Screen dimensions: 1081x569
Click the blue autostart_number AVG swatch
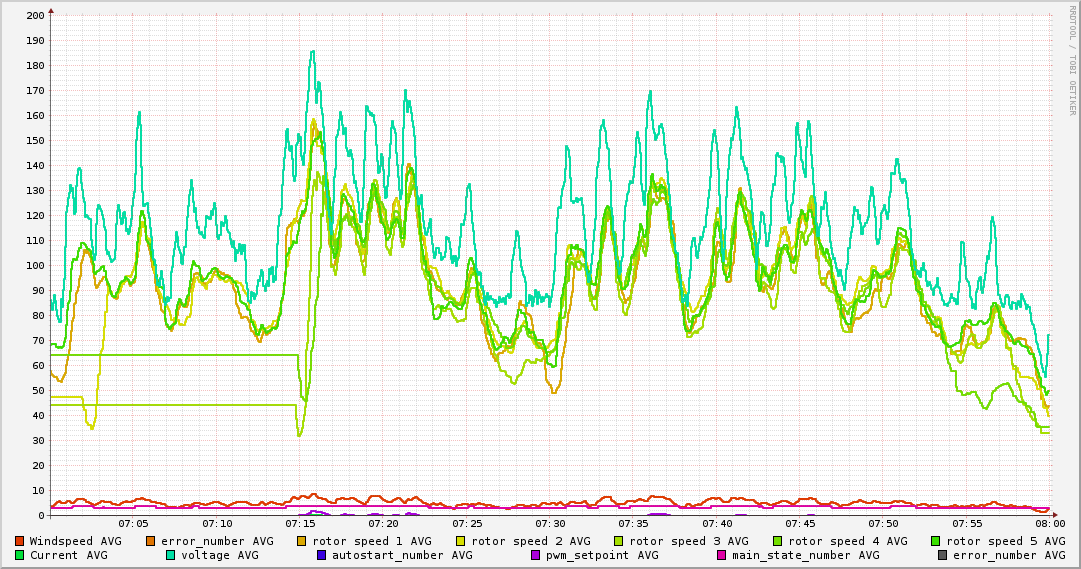[x=321, y=555]
